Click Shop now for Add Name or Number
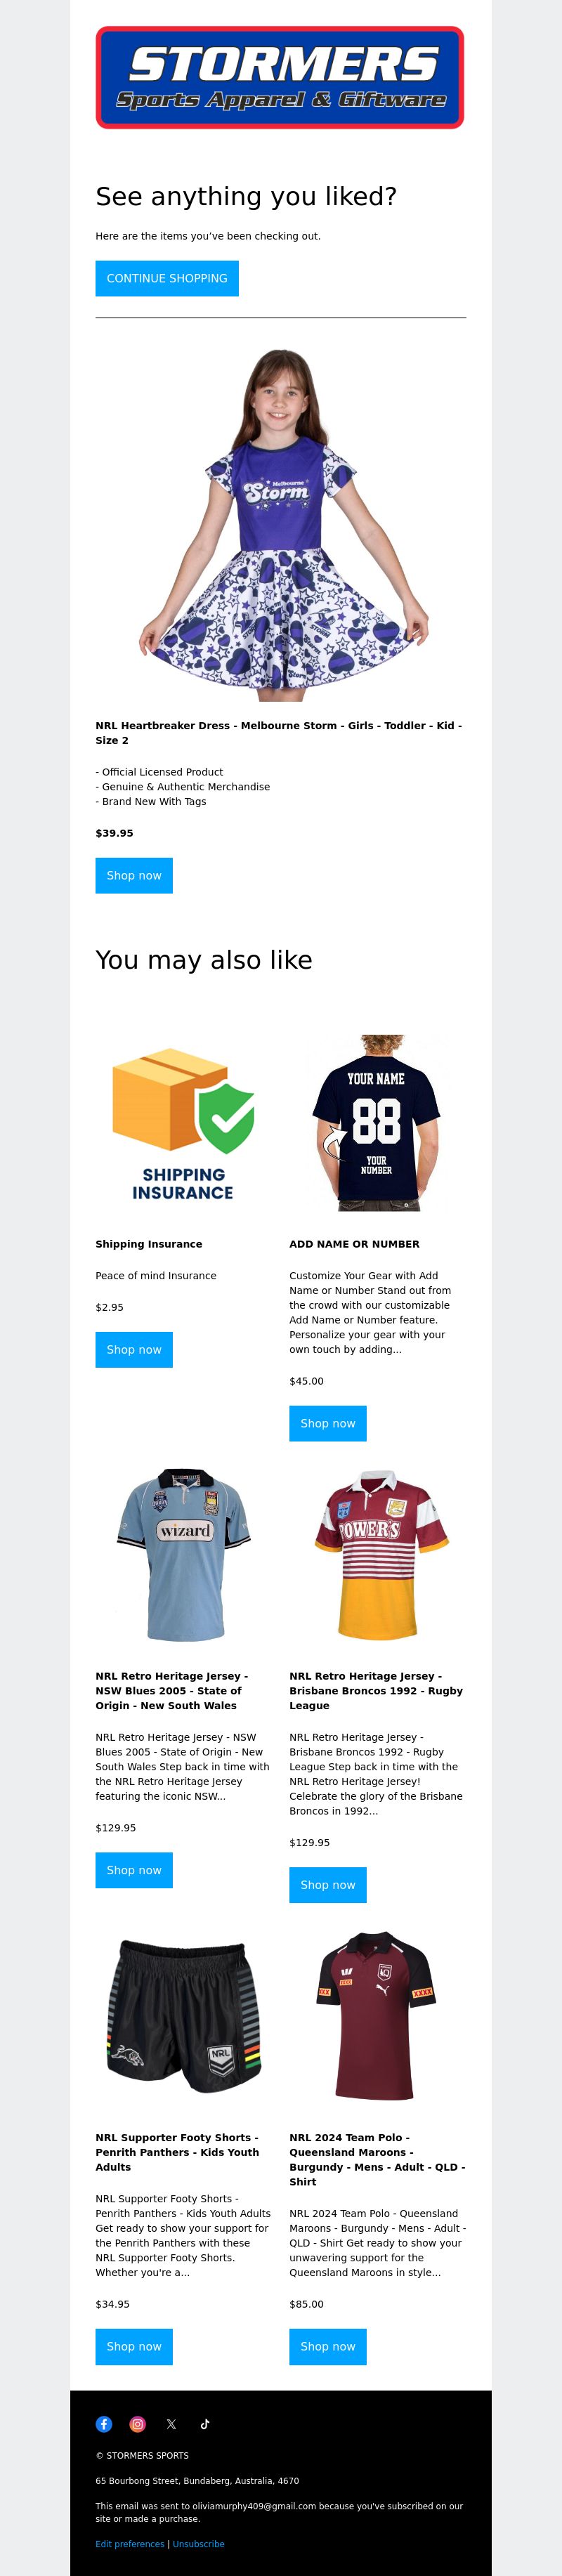The image size is (562, 2576). coord(328,1423)
